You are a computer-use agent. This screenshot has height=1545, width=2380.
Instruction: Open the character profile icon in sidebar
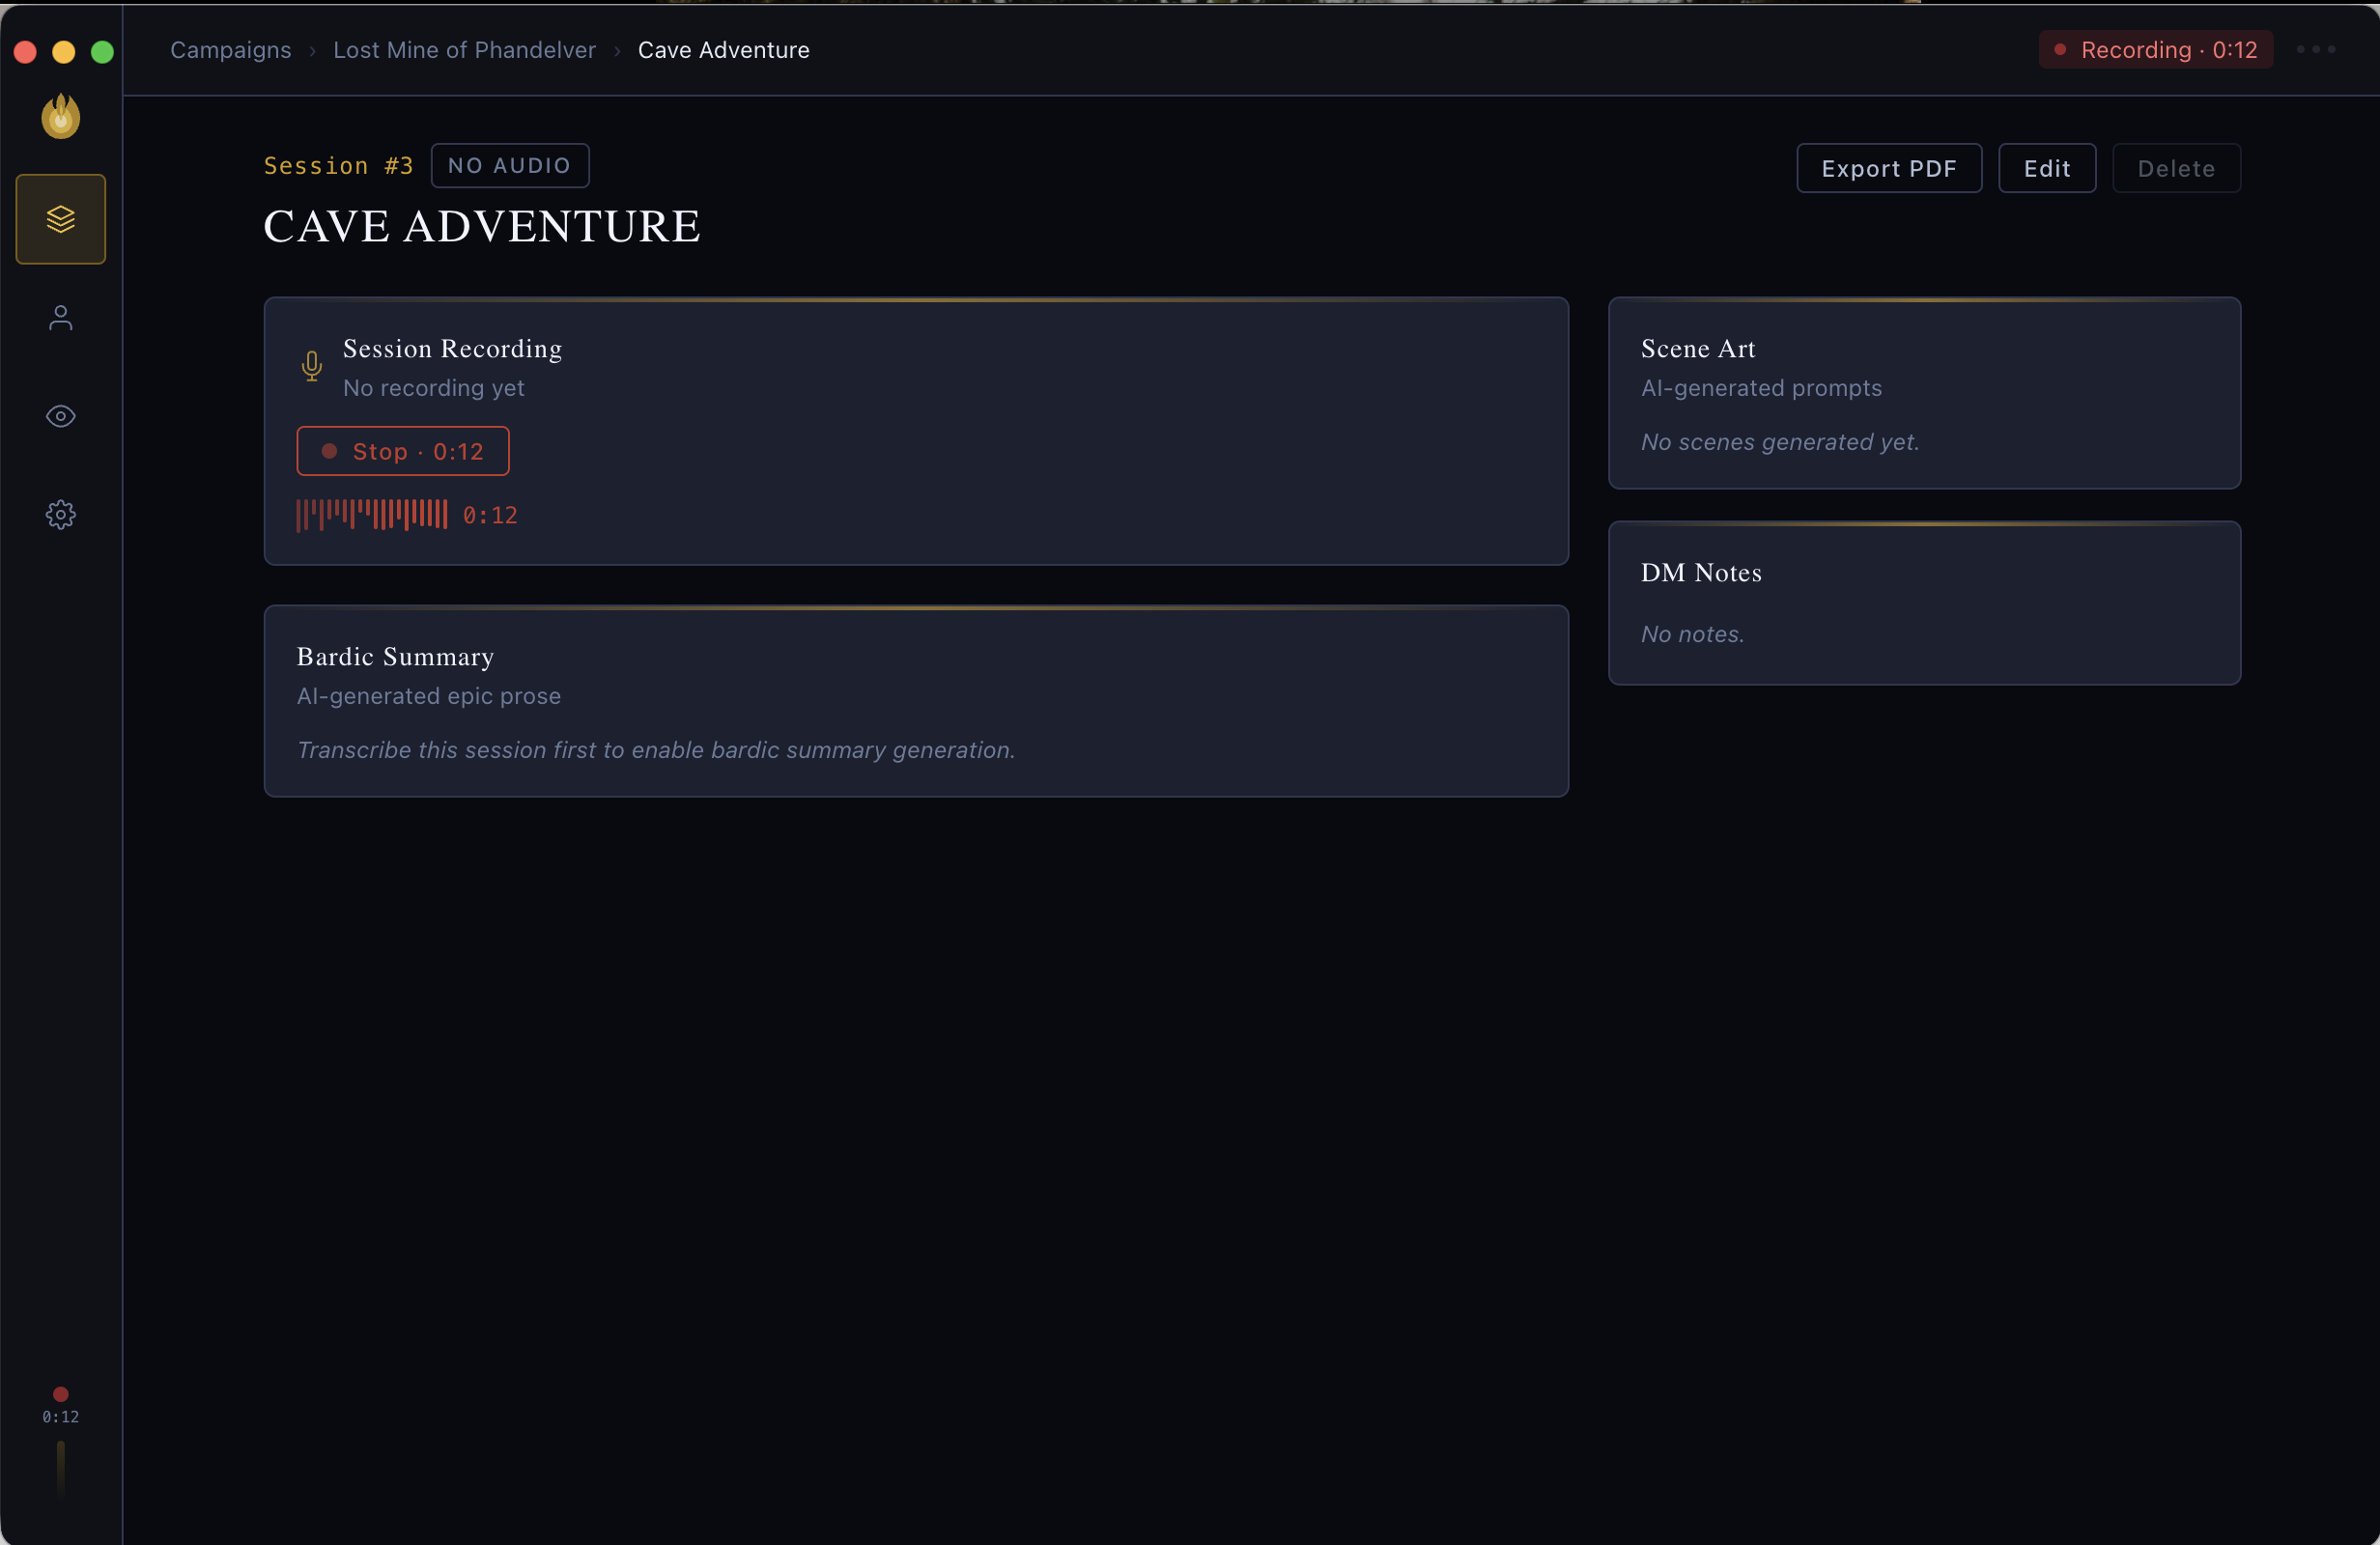tap(60, 318)
